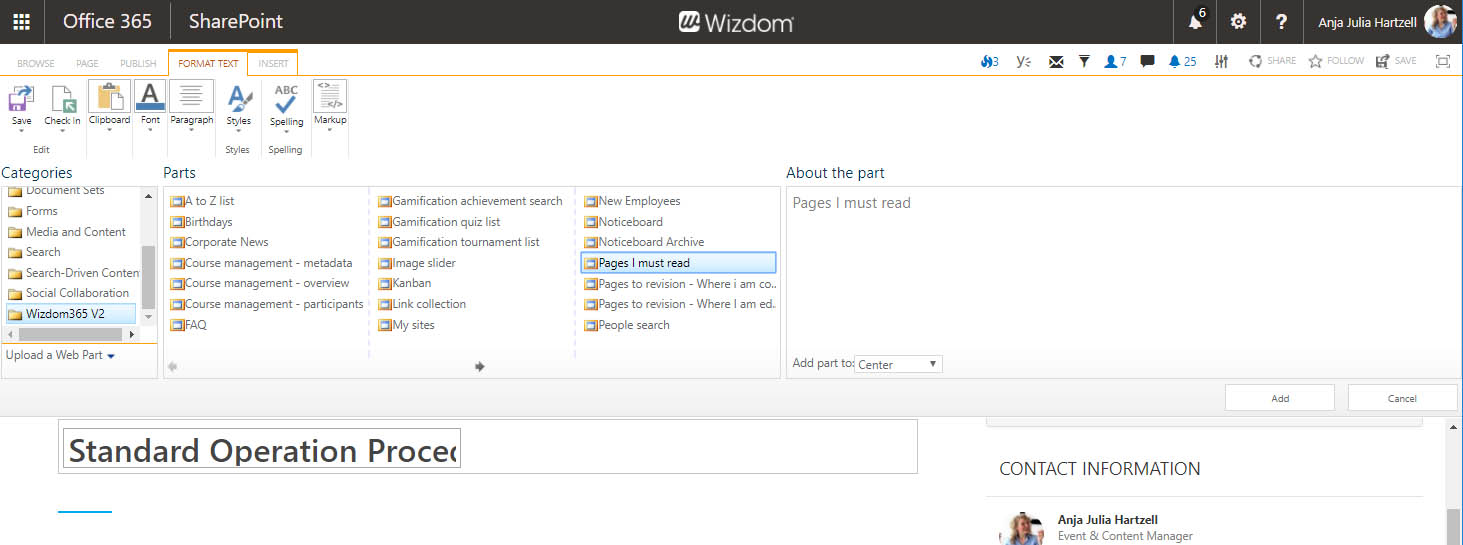Select the People search part

627,325
